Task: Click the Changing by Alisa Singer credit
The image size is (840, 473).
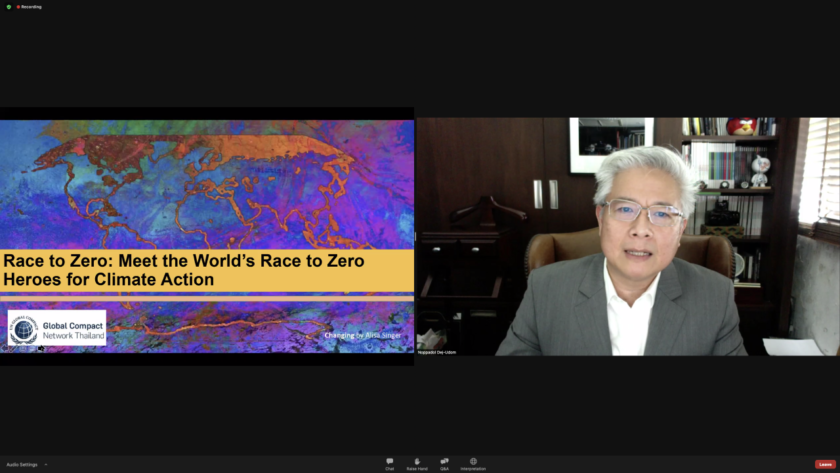Action: click(x=361, y=335)
